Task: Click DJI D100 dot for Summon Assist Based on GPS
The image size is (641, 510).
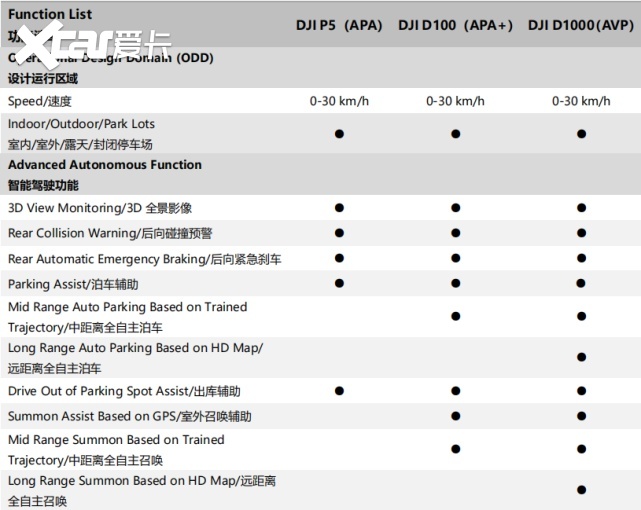Action: [x=455, y=416]
